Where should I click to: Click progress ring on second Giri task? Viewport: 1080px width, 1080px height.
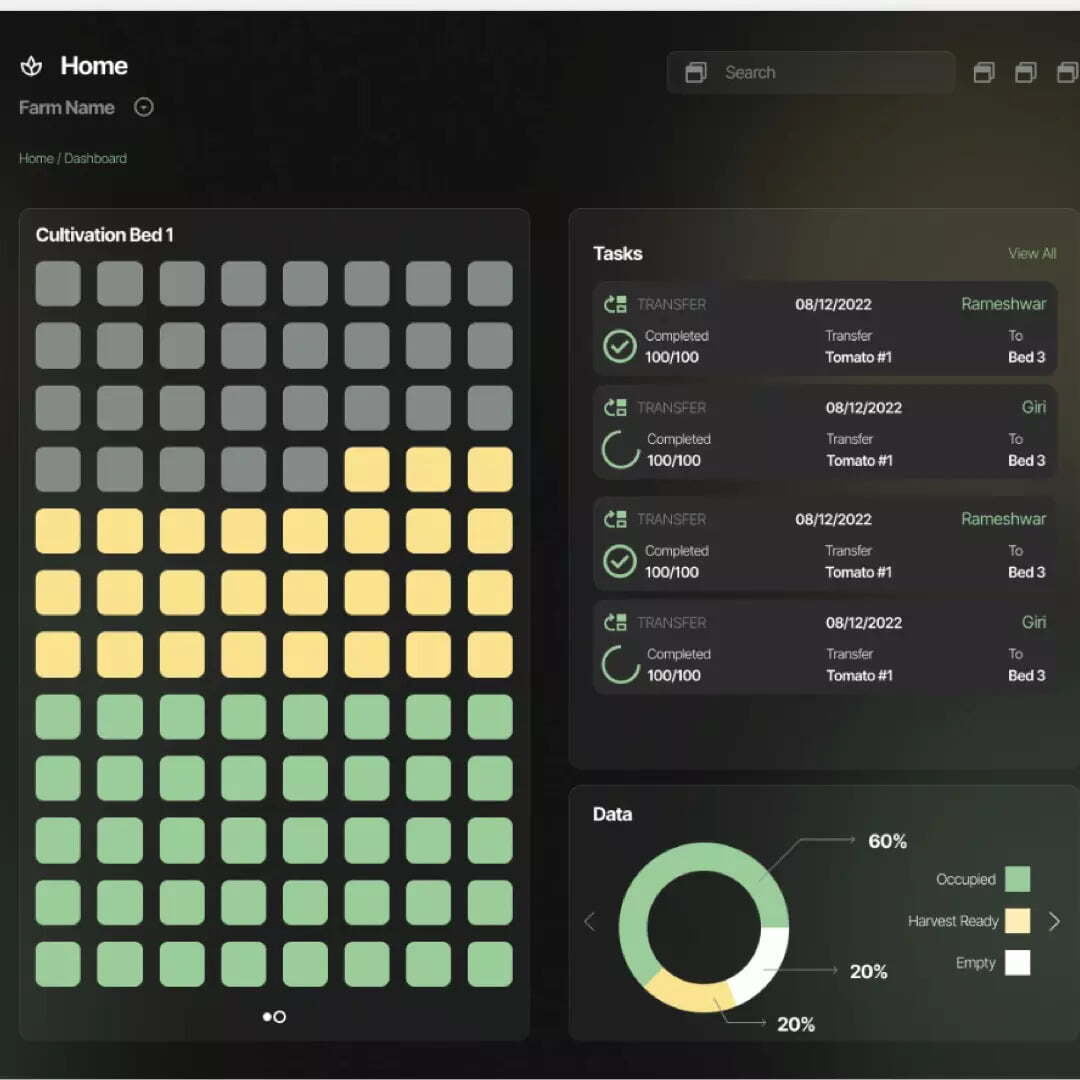[x=620, y=665]
